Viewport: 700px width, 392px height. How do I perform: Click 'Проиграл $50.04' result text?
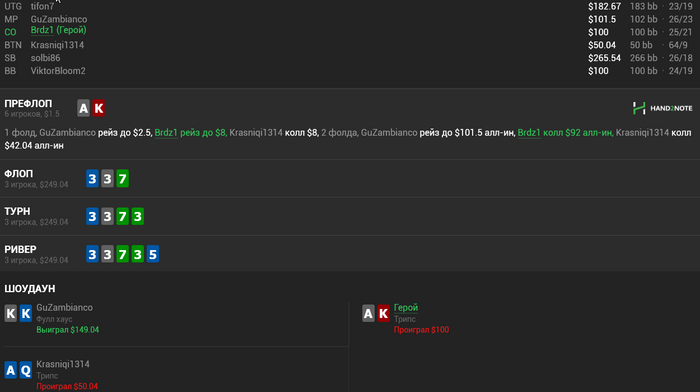[x=67, y=386]
